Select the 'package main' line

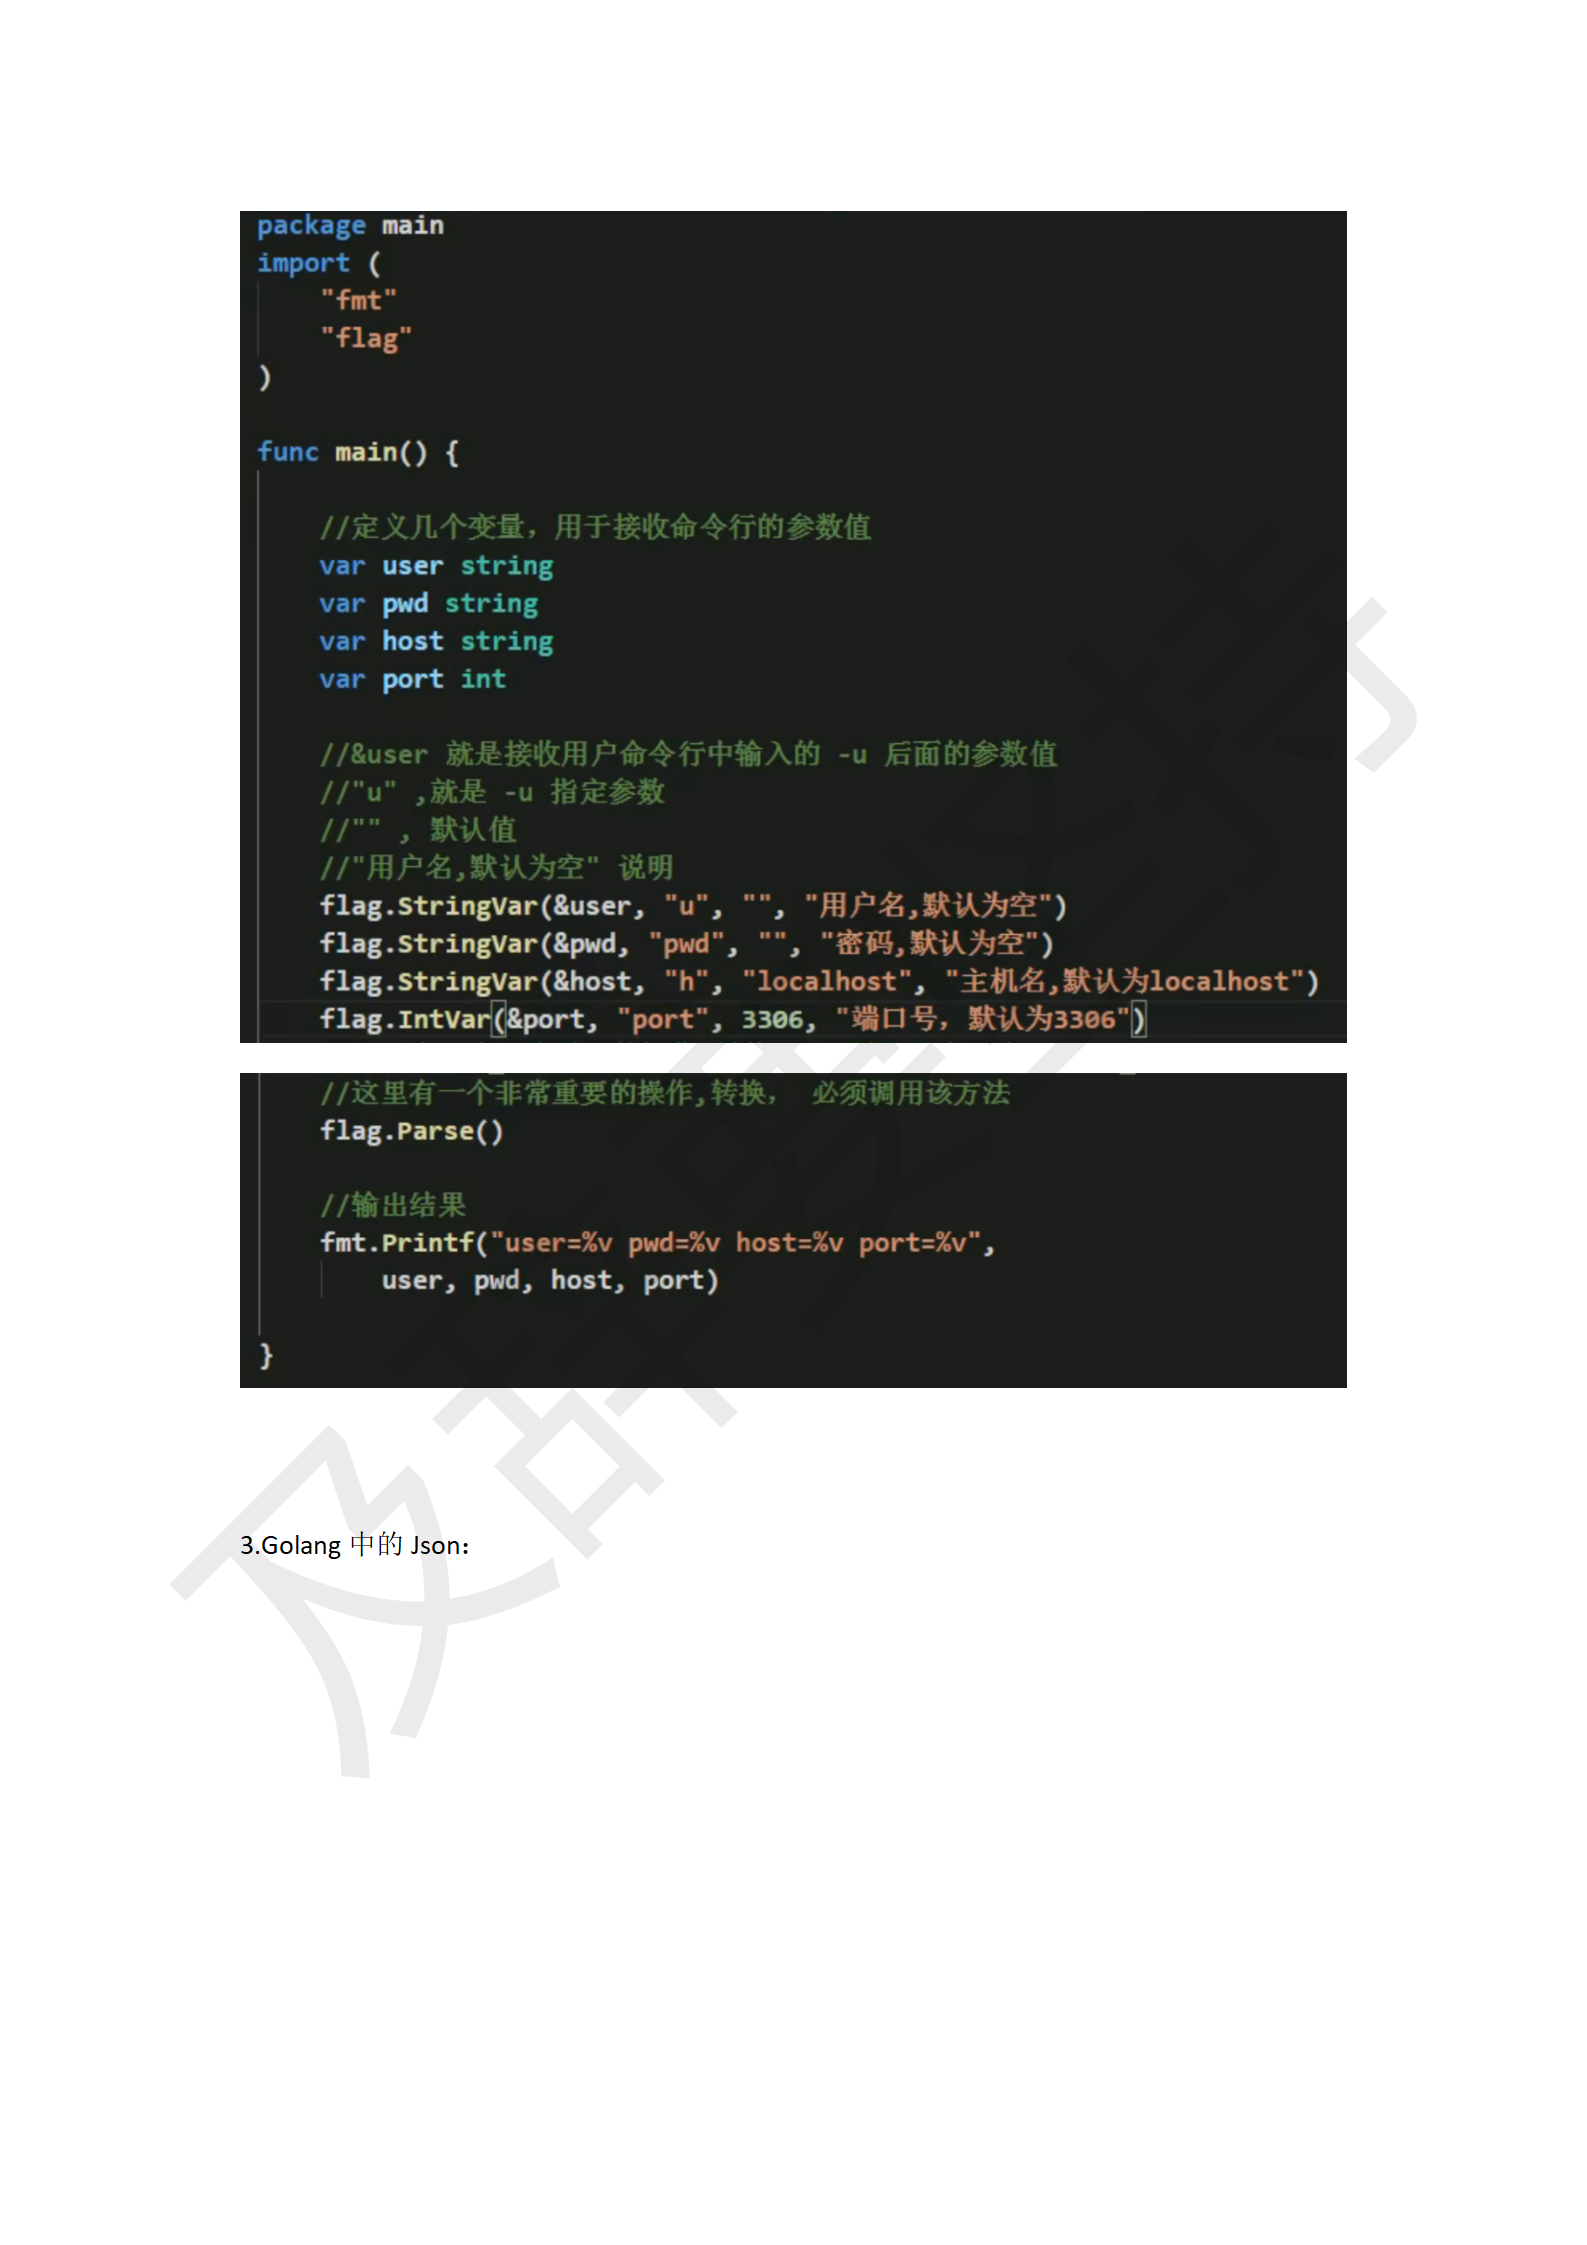click(x=350, y=226)
